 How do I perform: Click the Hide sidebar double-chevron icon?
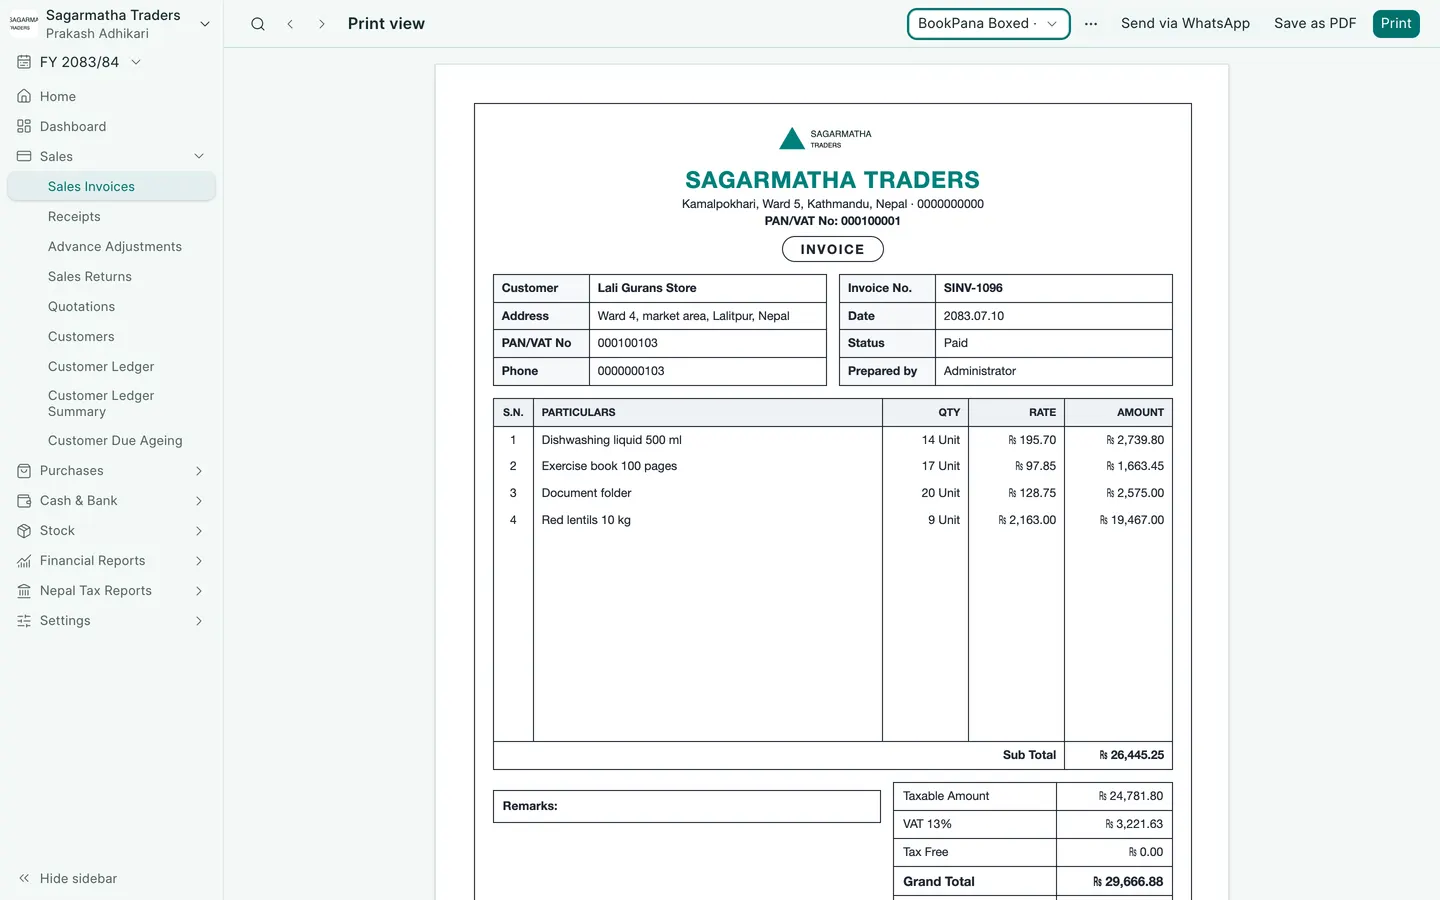pyautogui.click(x=24, y=878)
